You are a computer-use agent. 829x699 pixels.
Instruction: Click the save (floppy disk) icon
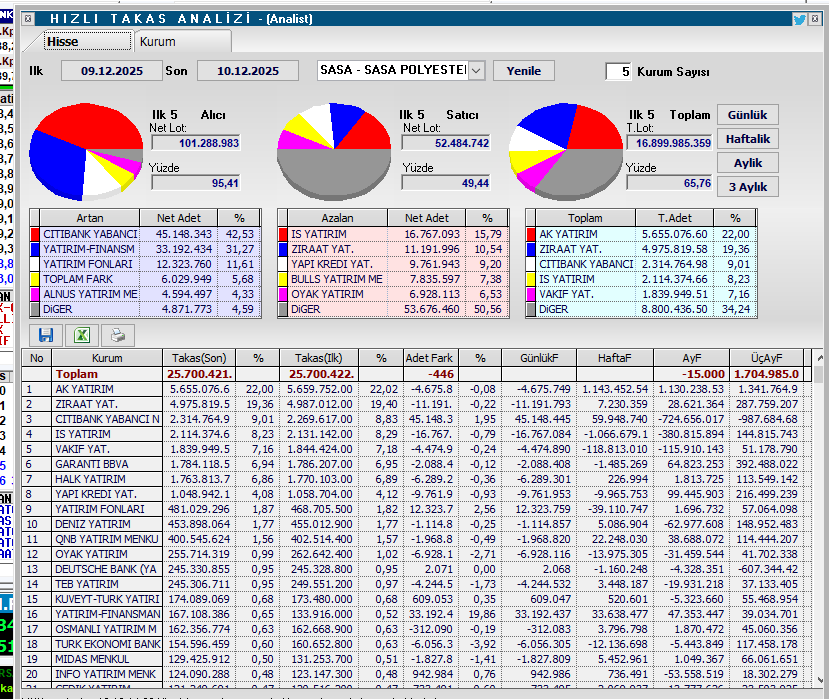46,336
